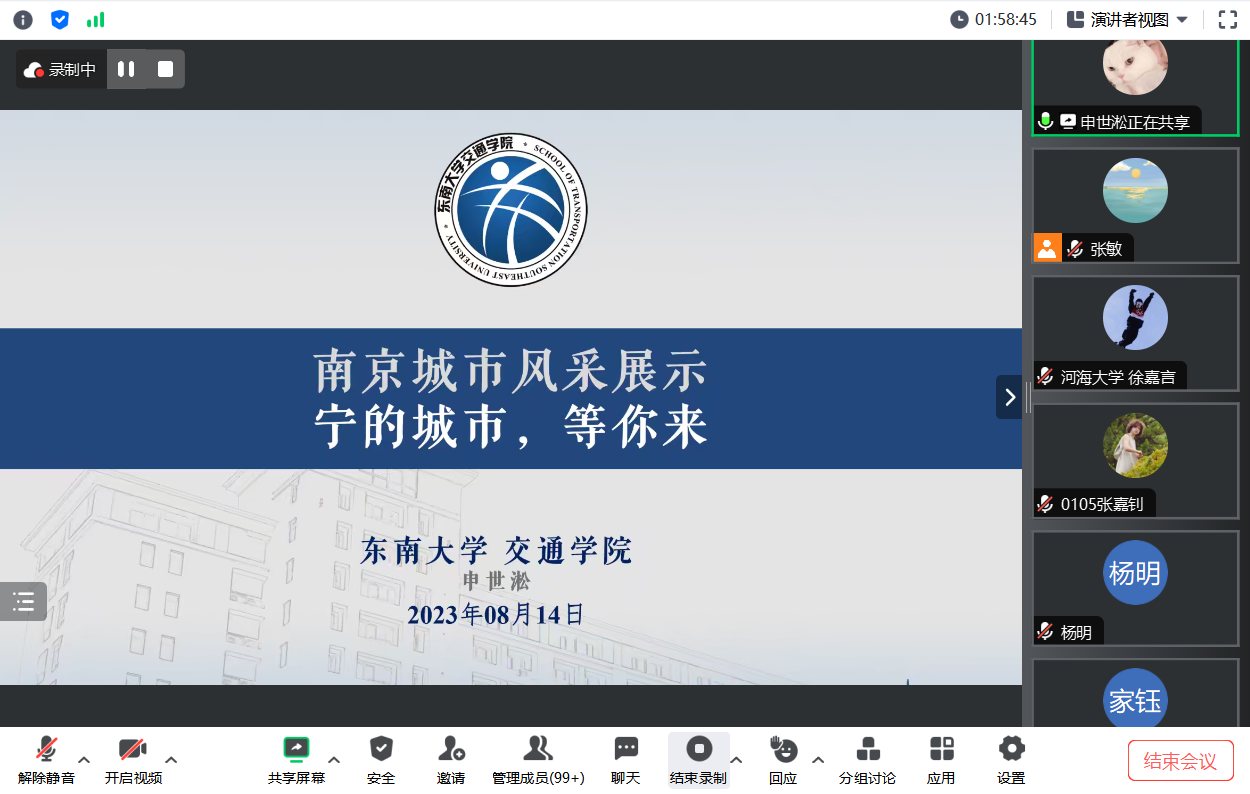The width and height of the screenshot is (1250, 794).
Task: Click the 录制中 recording indicator
Action: point(61,69)
